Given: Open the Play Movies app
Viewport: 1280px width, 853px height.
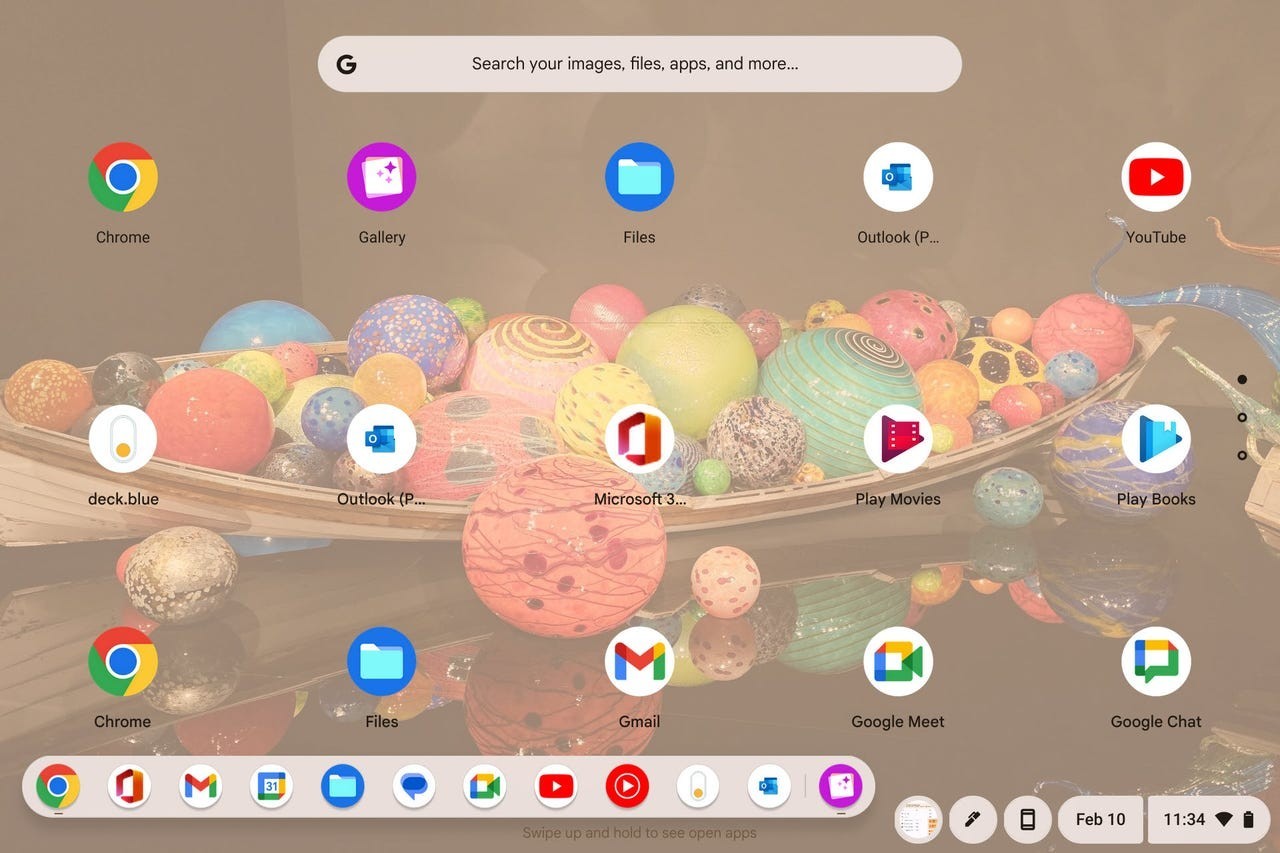Looking at the screenshot, I should tap(898, 439).
